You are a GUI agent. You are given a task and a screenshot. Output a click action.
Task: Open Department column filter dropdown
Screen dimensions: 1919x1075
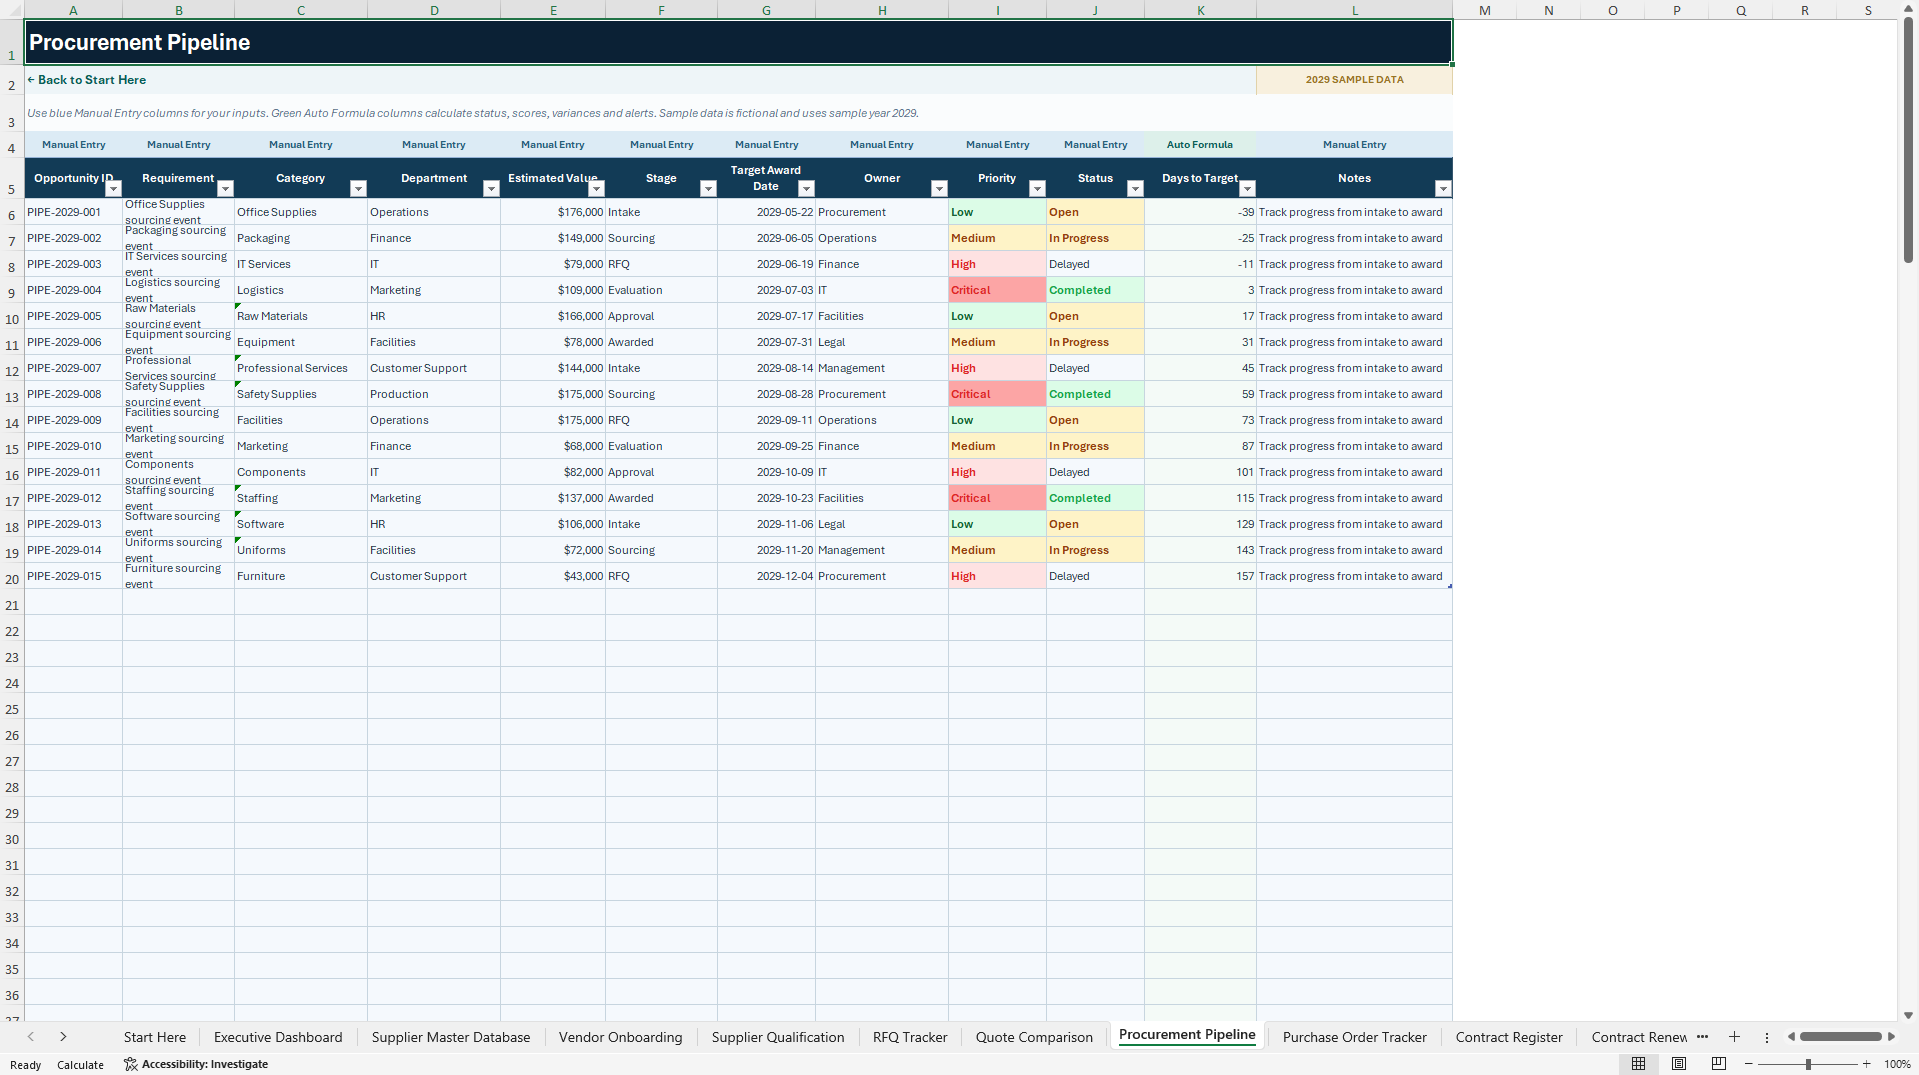pyautogui.click(x=491, y=189)
